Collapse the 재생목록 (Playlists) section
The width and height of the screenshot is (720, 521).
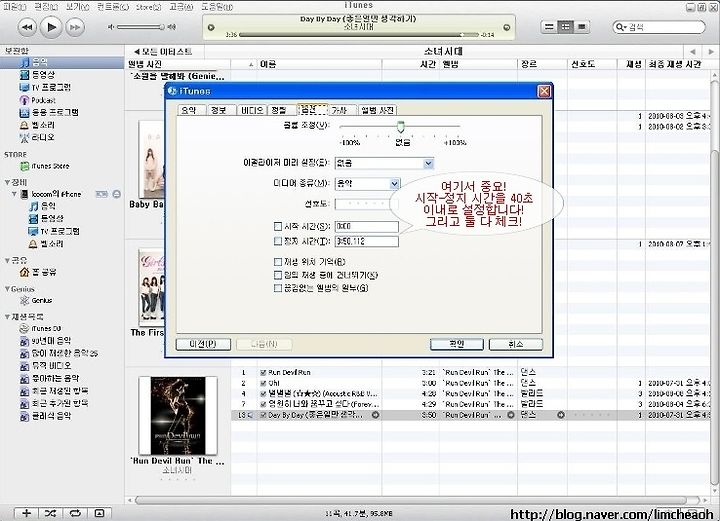7,317
